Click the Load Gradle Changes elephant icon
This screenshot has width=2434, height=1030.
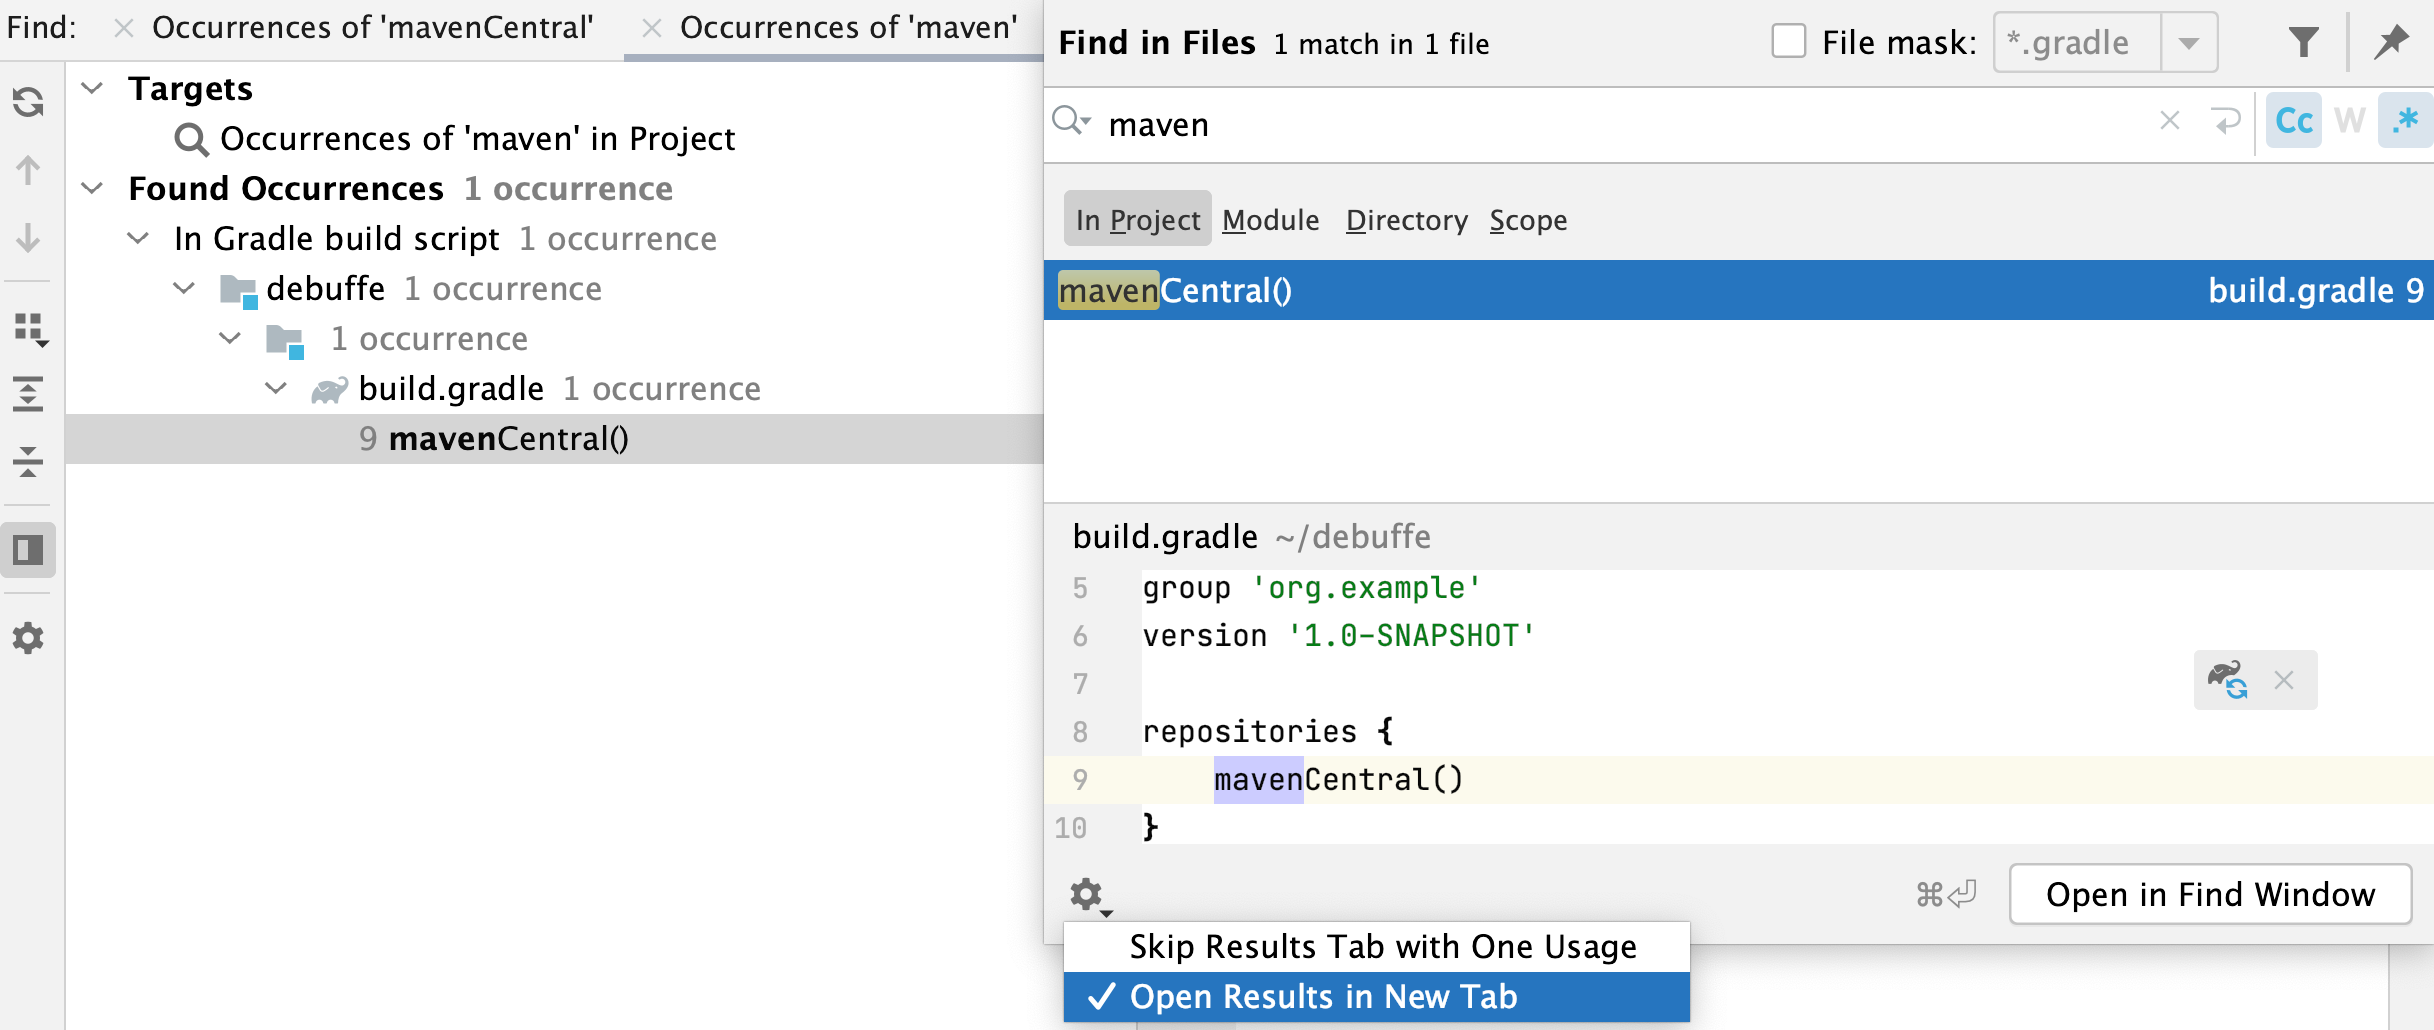[2227, 680]
